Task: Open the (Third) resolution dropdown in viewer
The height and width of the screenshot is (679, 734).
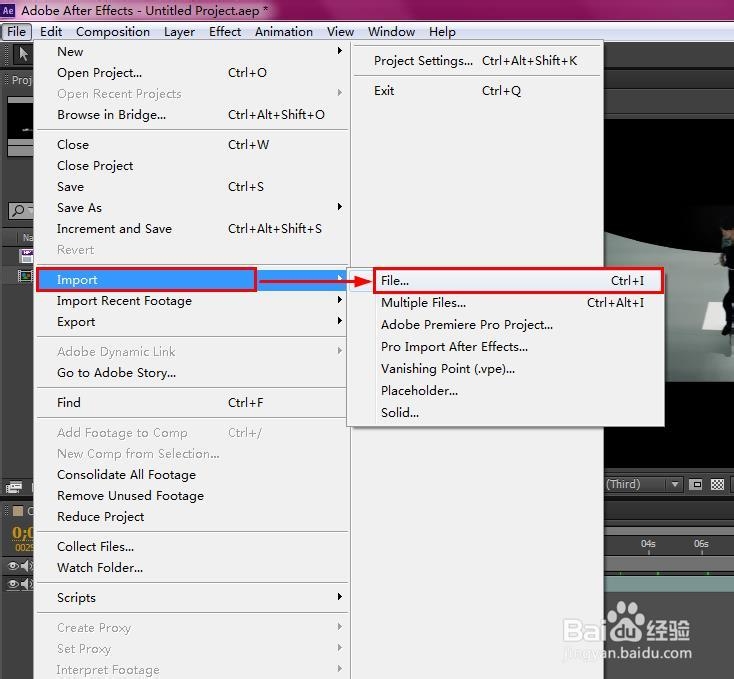Action: tap(643, 484)
